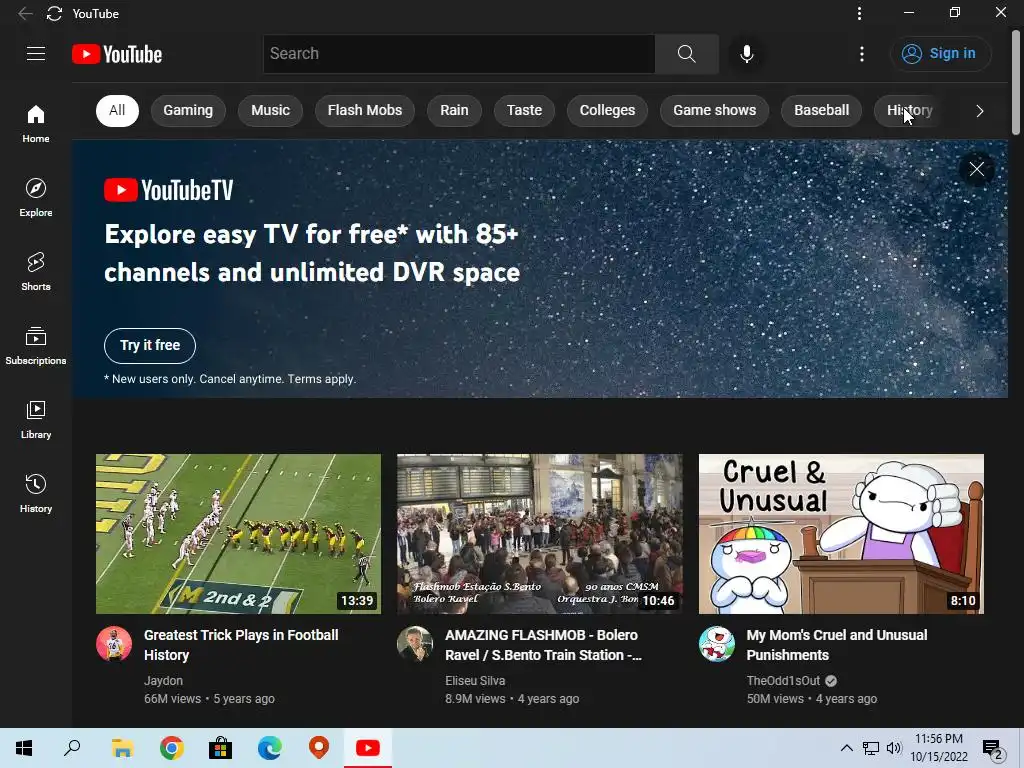Click the YouTube logo
This screenshot has width=1024, height=768.
click(117, 54)
